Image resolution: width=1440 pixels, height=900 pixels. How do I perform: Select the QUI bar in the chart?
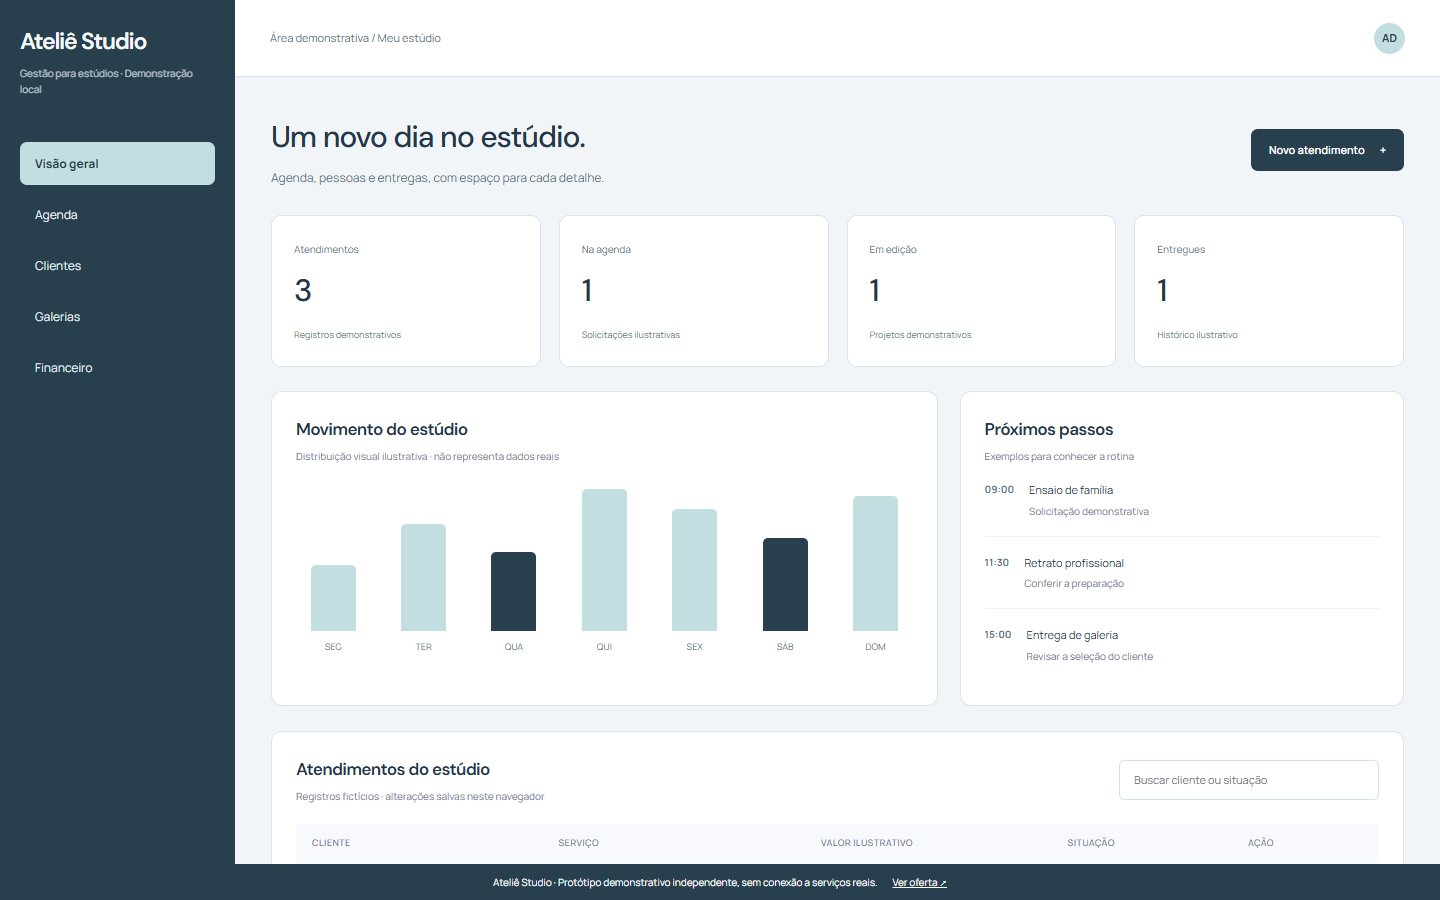604,560
